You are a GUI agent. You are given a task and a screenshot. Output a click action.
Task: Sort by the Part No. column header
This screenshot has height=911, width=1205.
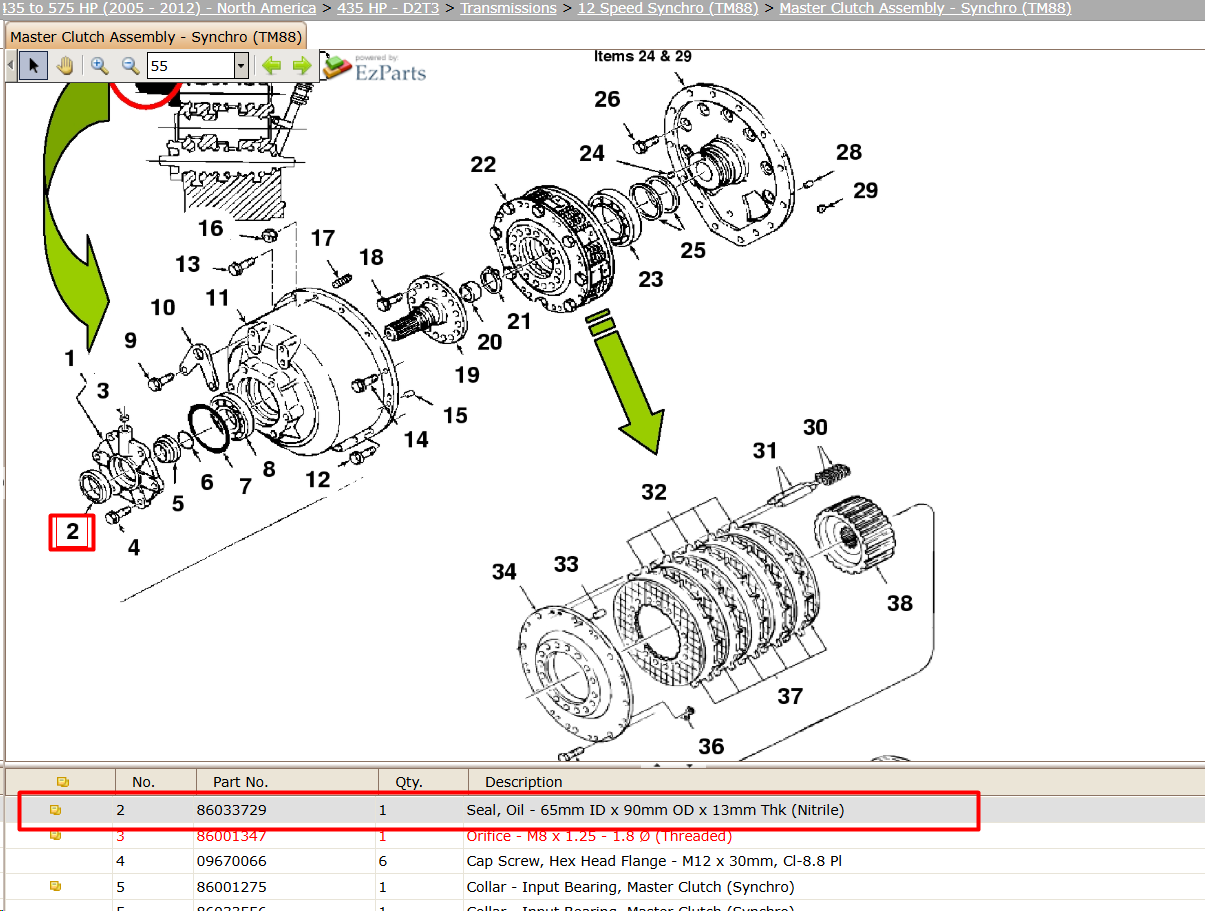point(240,782)
